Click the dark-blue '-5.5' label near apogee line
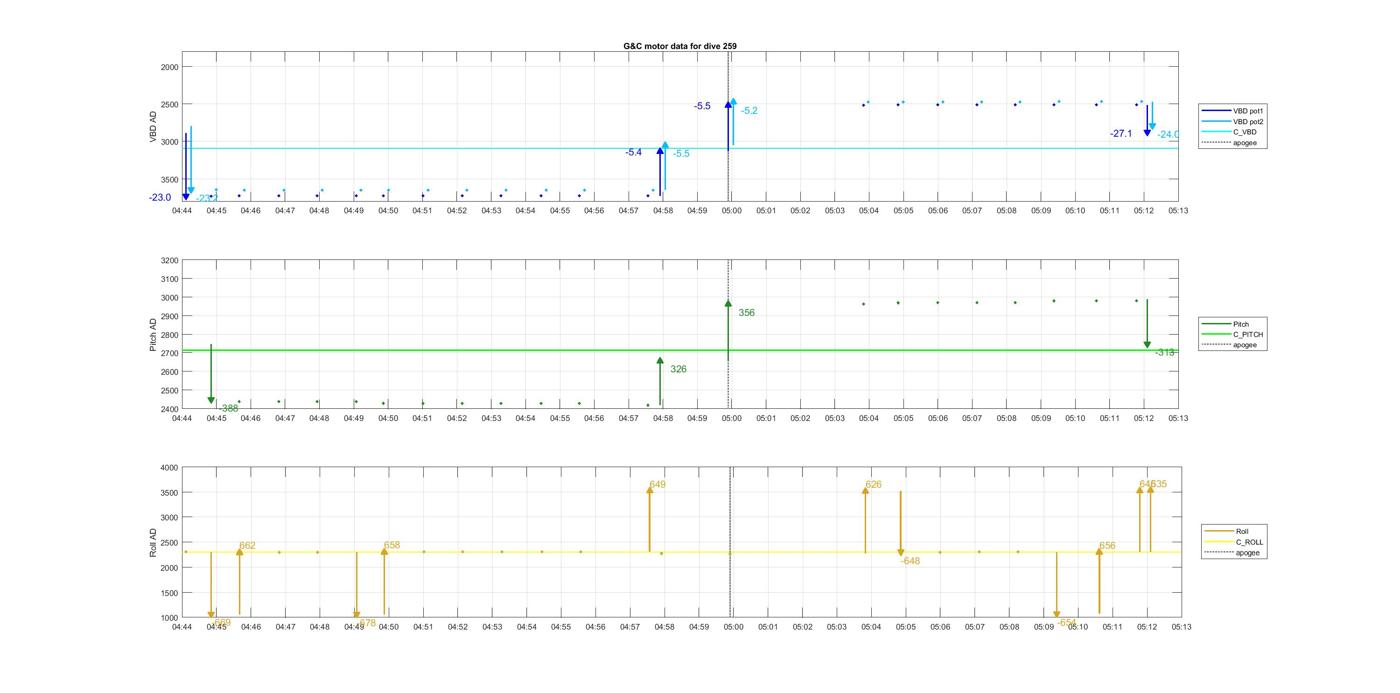This screenshot has height=693, width=1400. coord(702,106)
